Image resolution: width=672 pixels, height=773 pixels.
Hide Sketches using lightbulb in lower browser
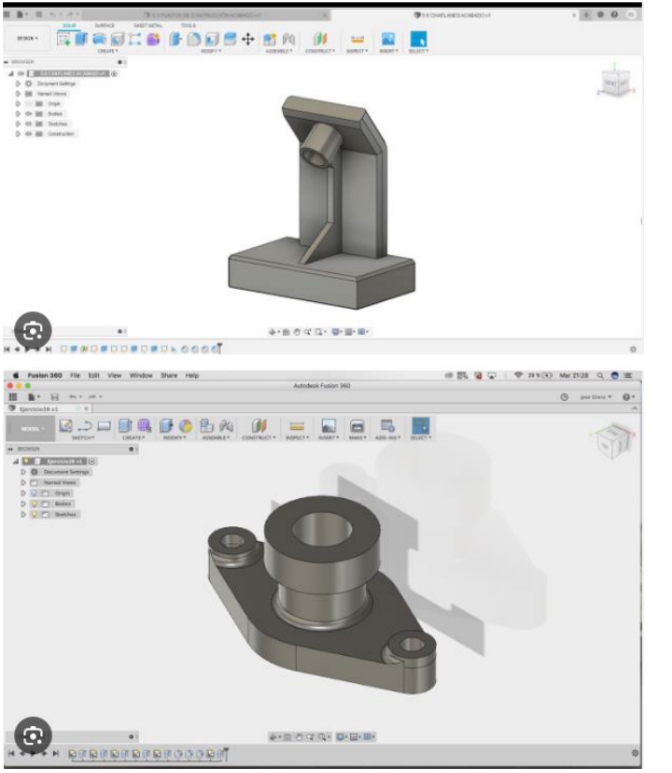(x=34, y=515)
